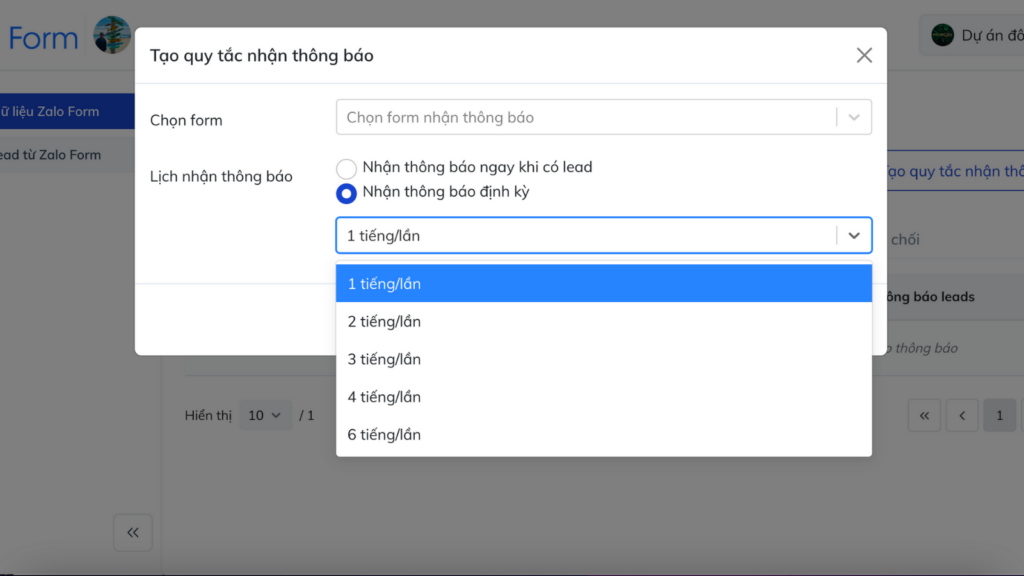This screenshot has width=1024, height=576.
Task: Choose the 6 tiếng/lần option
Action: 603,435
